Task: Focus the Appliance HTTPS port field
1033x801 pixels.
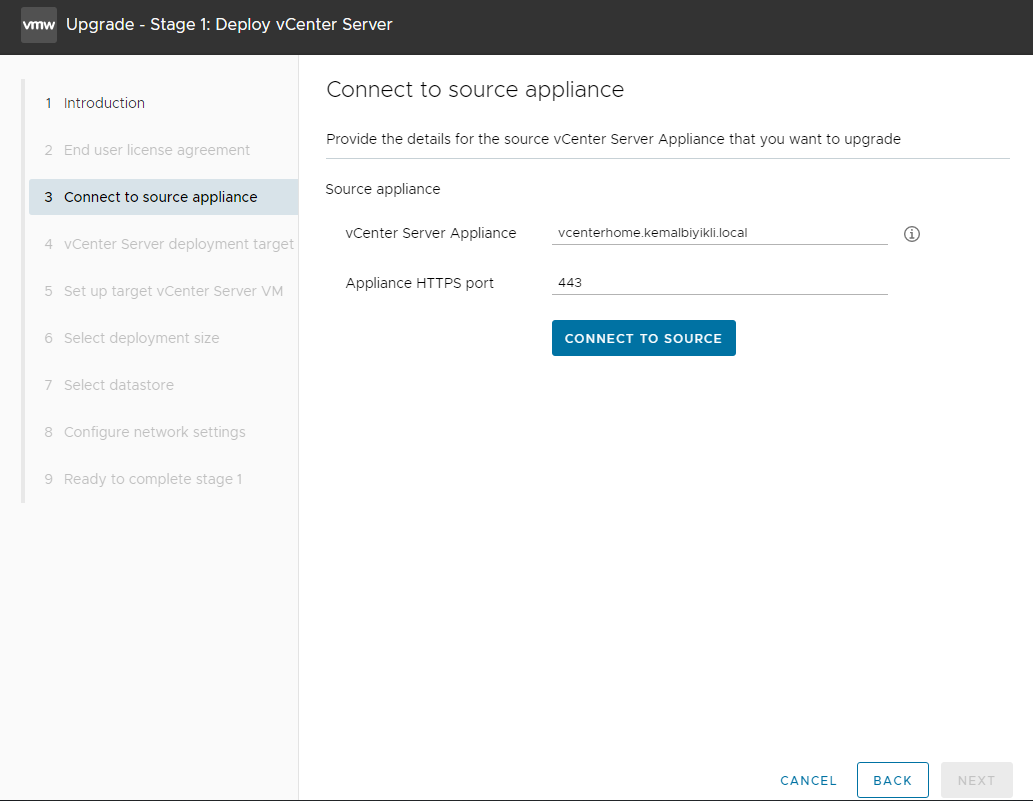Action: [719, 283]
